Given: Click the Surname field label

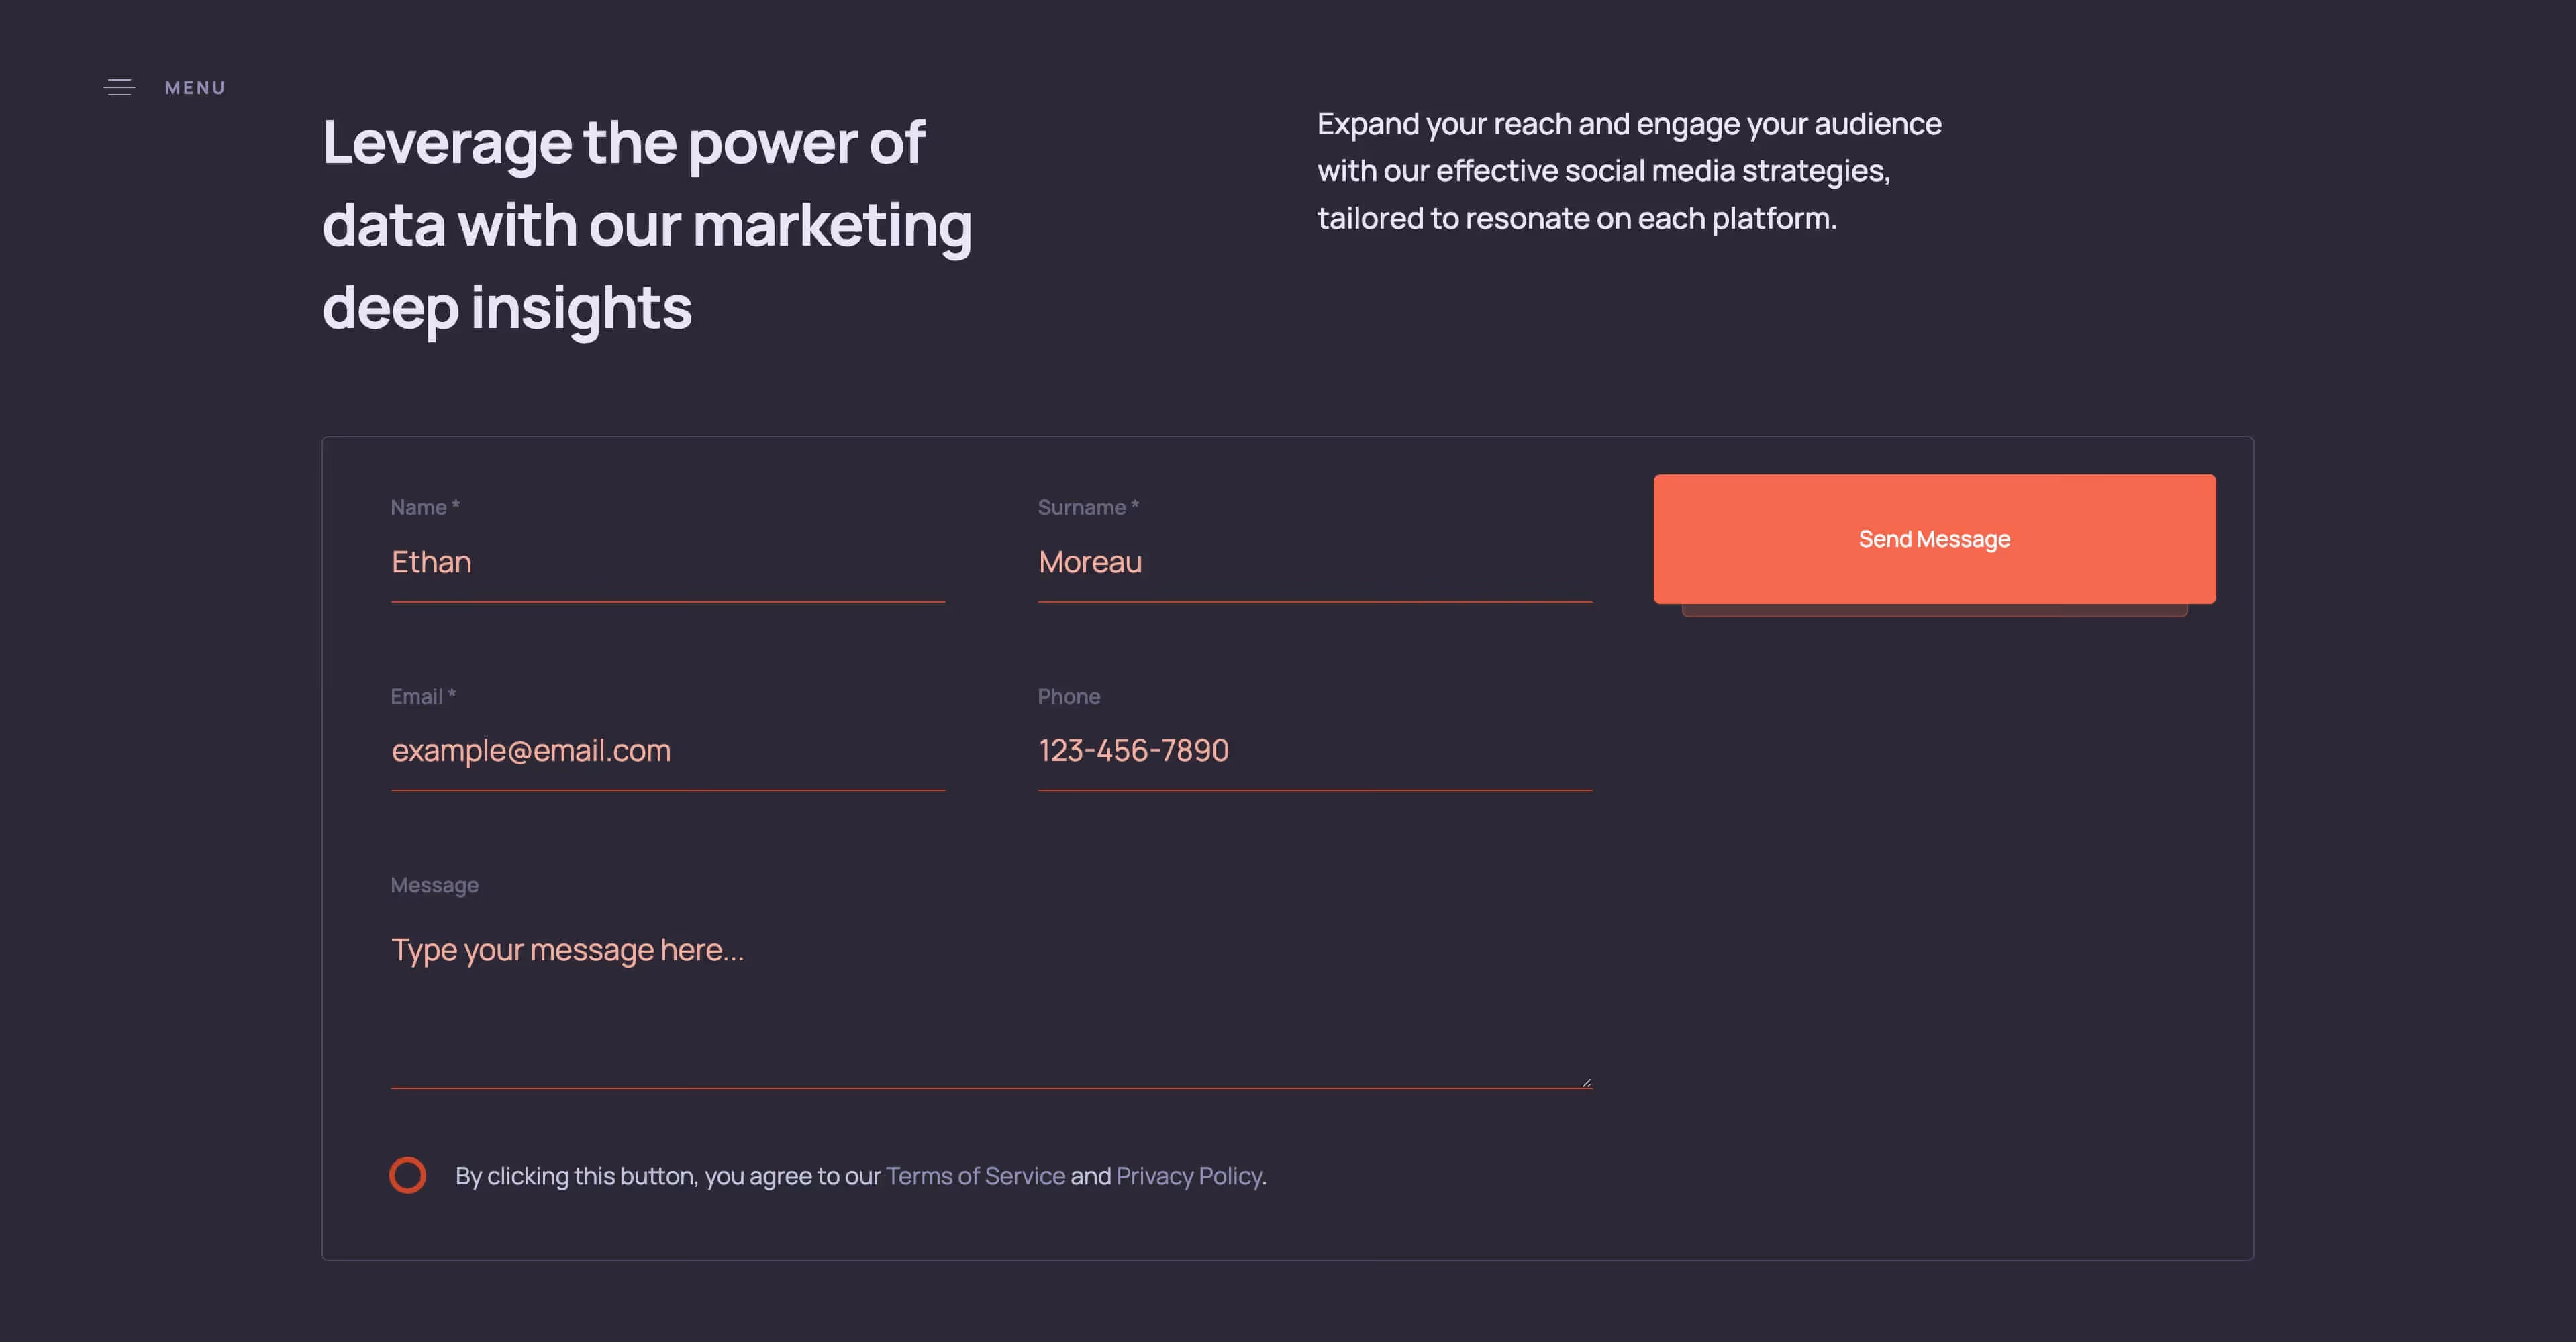Looking at the screenshot, I should pyautogui.click(x=1087, y=507).
